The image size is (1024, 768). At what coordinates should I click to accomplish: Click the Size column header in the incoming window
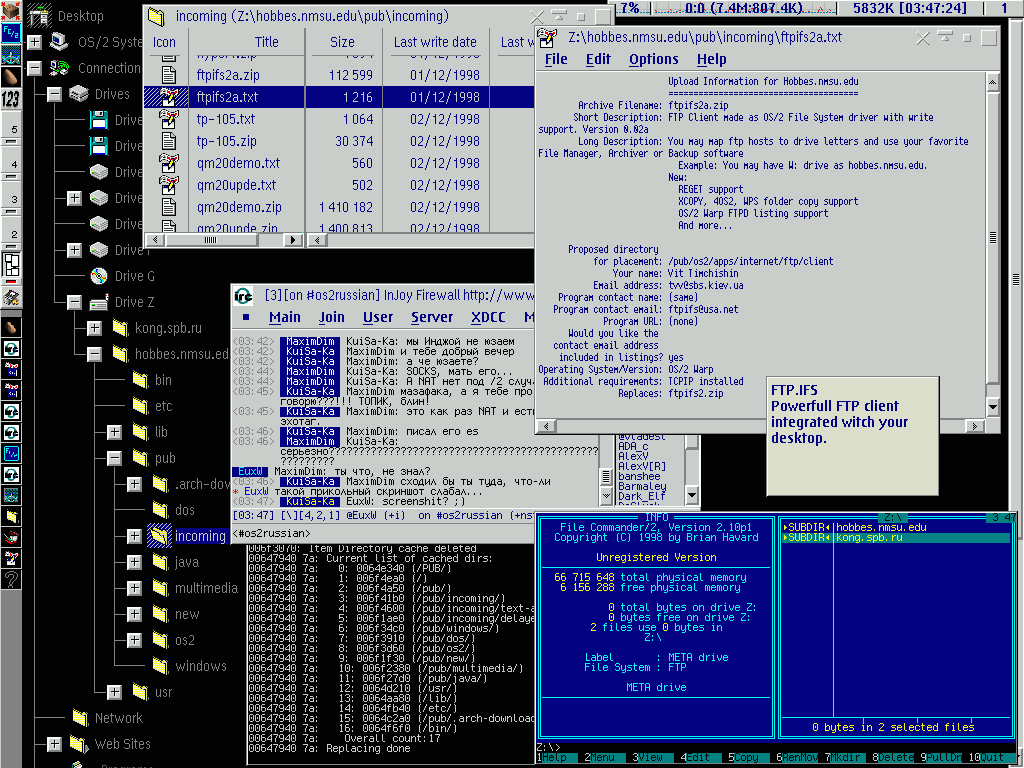[342, 42]
